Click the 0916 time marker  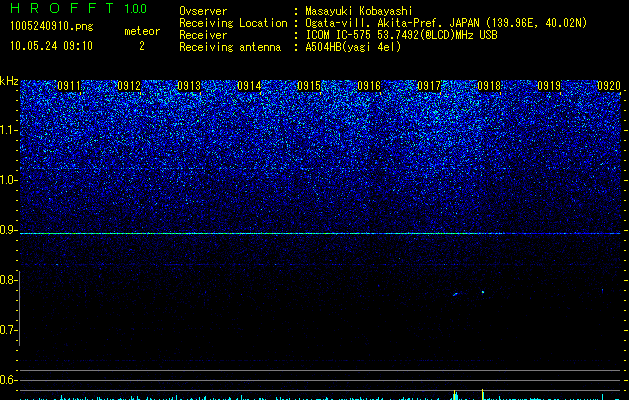(369, 86)
